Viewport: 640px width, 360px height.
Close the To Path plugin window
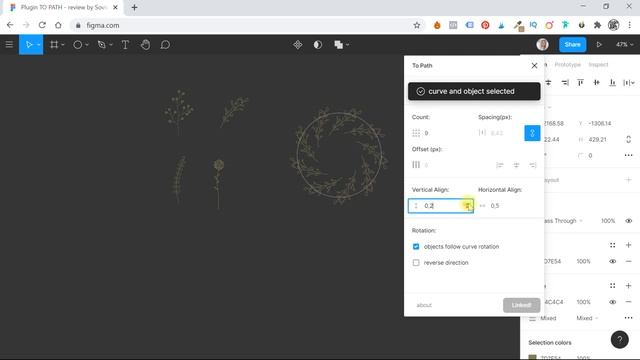(534, 65)
